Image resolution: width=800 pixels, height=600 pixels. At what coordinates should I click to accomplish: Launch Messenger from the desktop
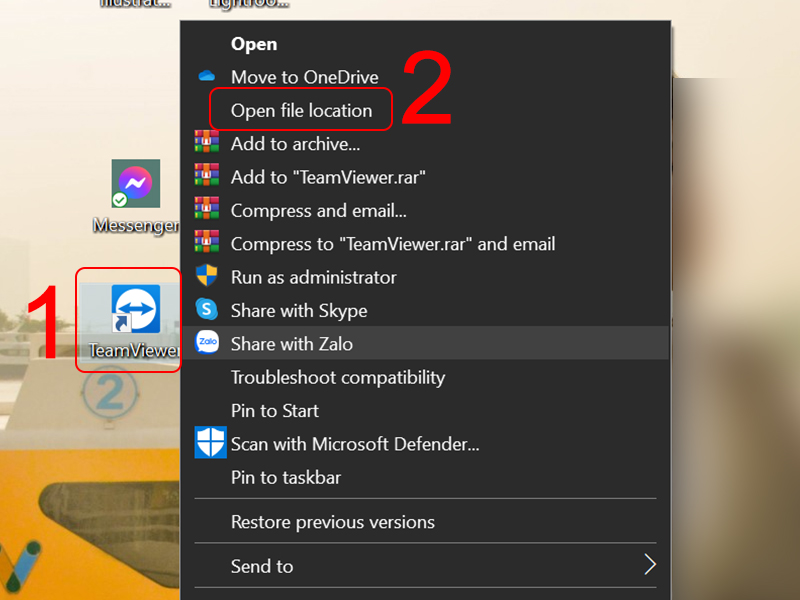tap(135, 183)
